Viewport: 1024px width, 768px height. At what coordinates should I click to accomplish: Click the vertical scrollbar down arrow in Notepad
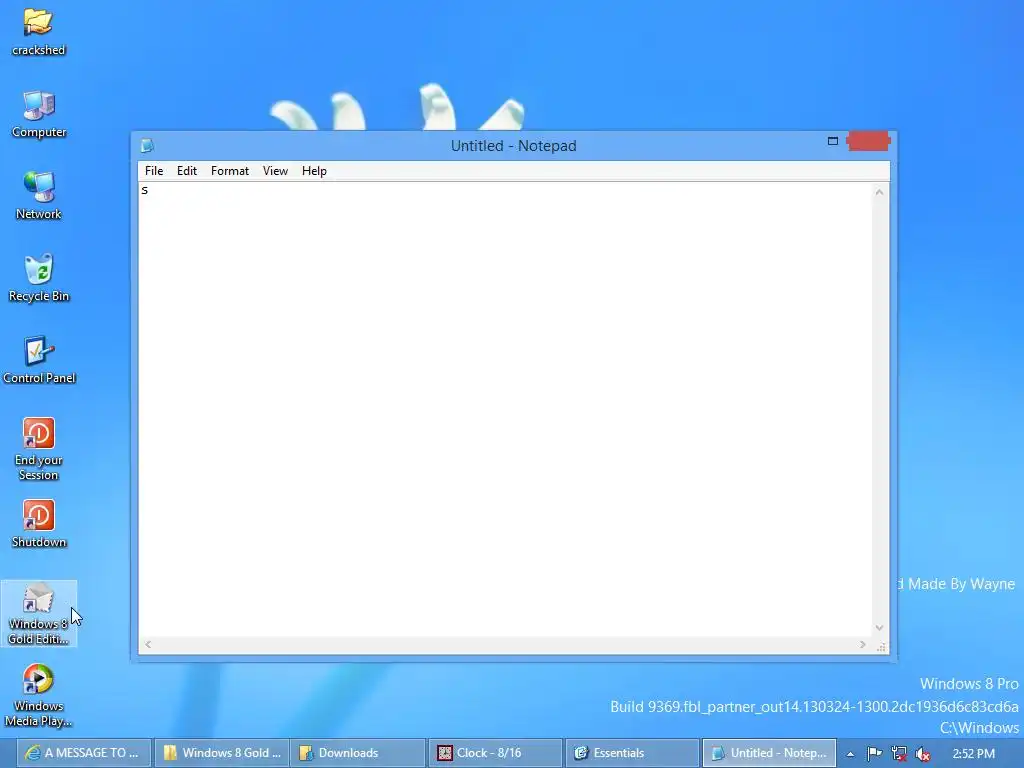point(880,628)
